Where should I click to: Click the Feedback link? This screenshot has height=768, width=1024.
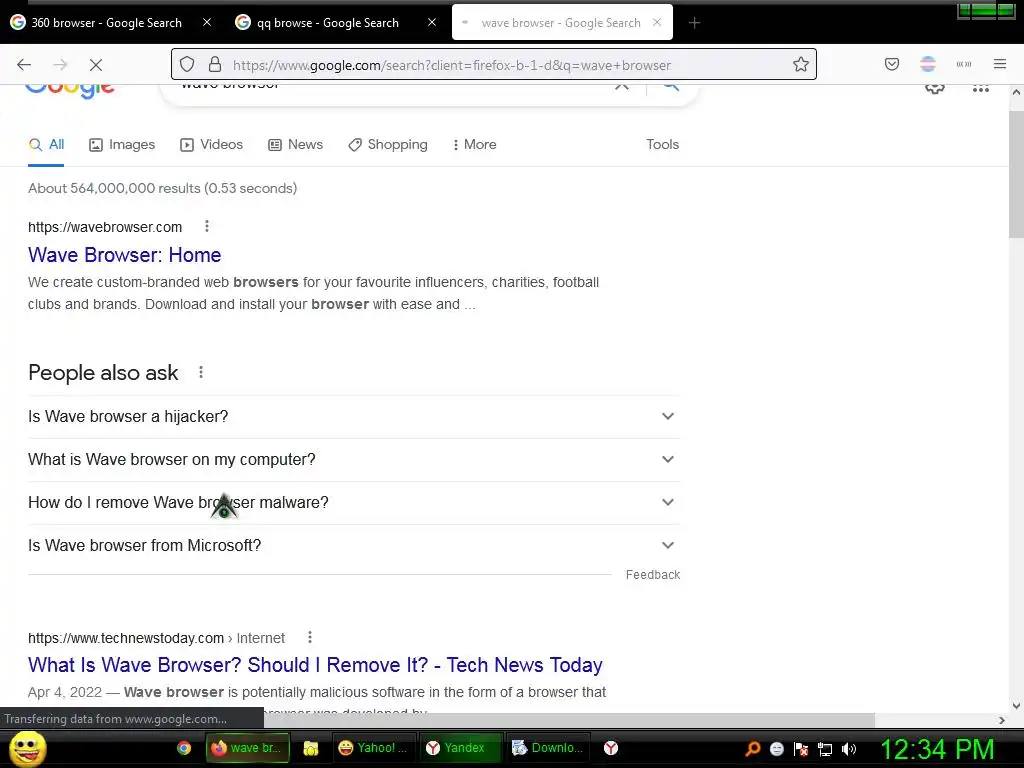coord(652,575)
